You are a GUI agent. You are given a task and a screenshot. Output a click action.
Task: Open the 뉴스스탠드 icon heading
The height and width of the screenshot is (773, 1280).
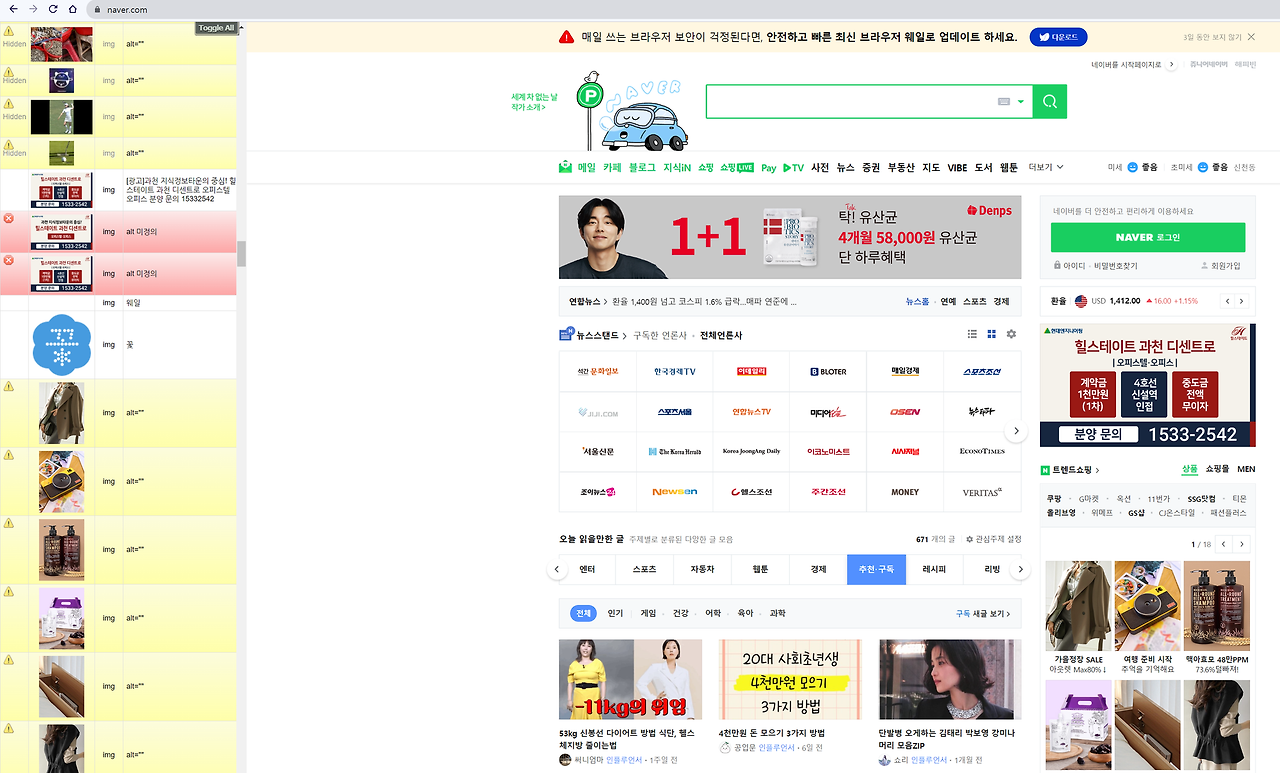coord(593,335)
